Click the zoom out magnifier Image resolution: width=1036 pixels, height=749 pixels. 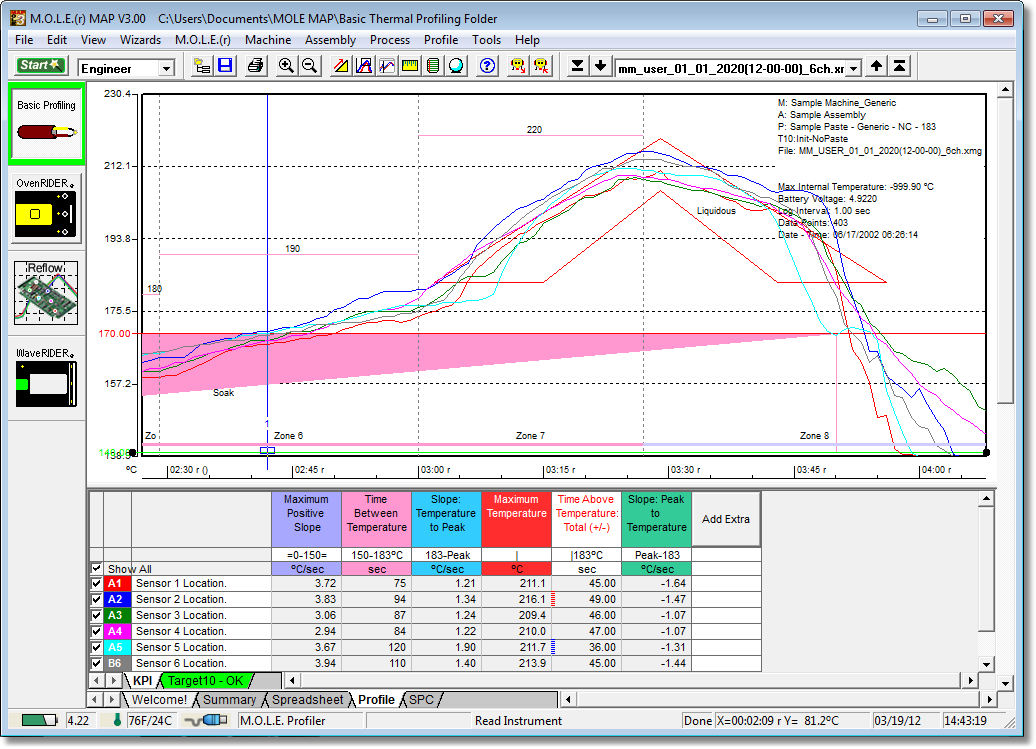[x=309, y=66]
